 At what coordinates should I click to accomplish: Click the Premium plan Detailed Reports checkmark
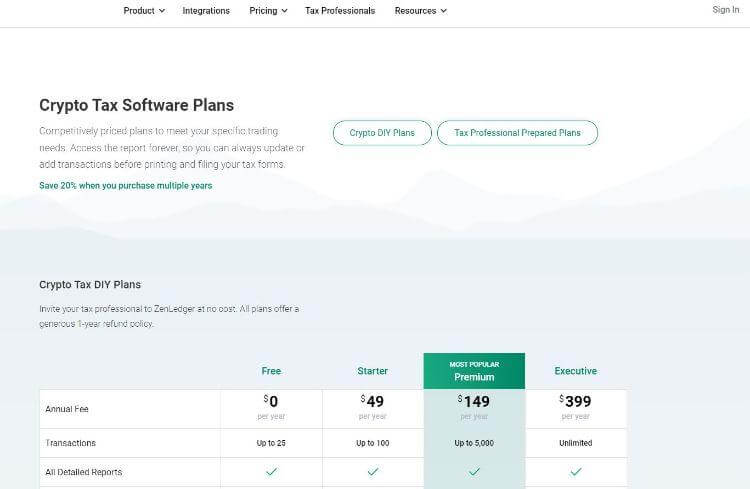[x=474, y=472]
